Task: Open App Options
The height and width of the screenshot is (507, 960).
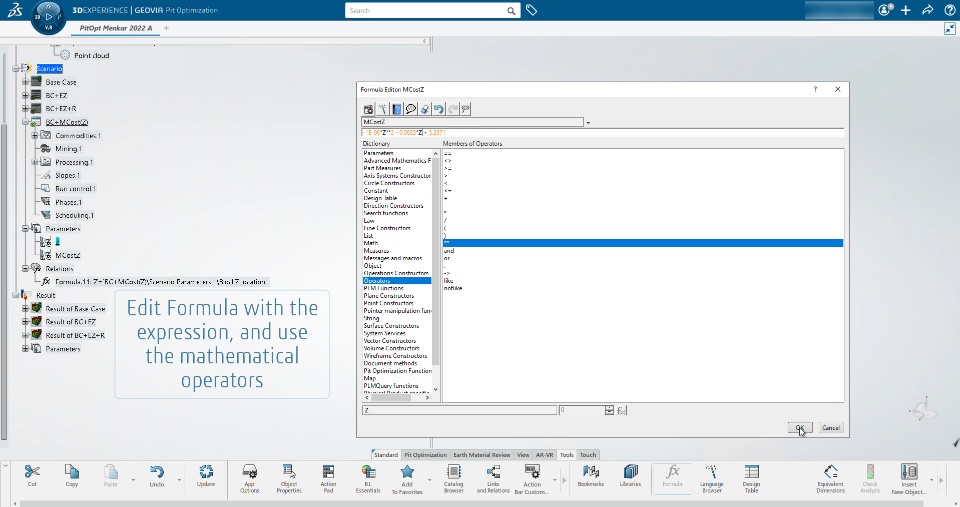Action: click(x=249, y=478)
